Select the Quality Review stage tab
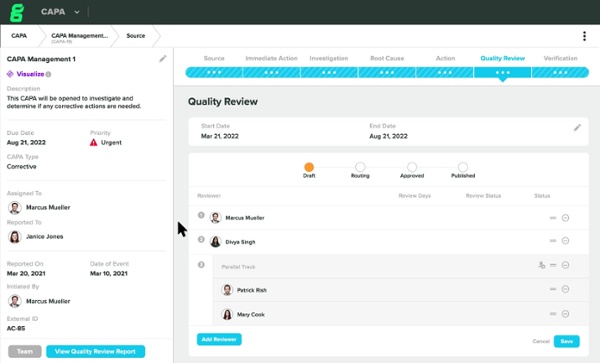The height and width of the screenshot is (363, 600). [502, 58]
